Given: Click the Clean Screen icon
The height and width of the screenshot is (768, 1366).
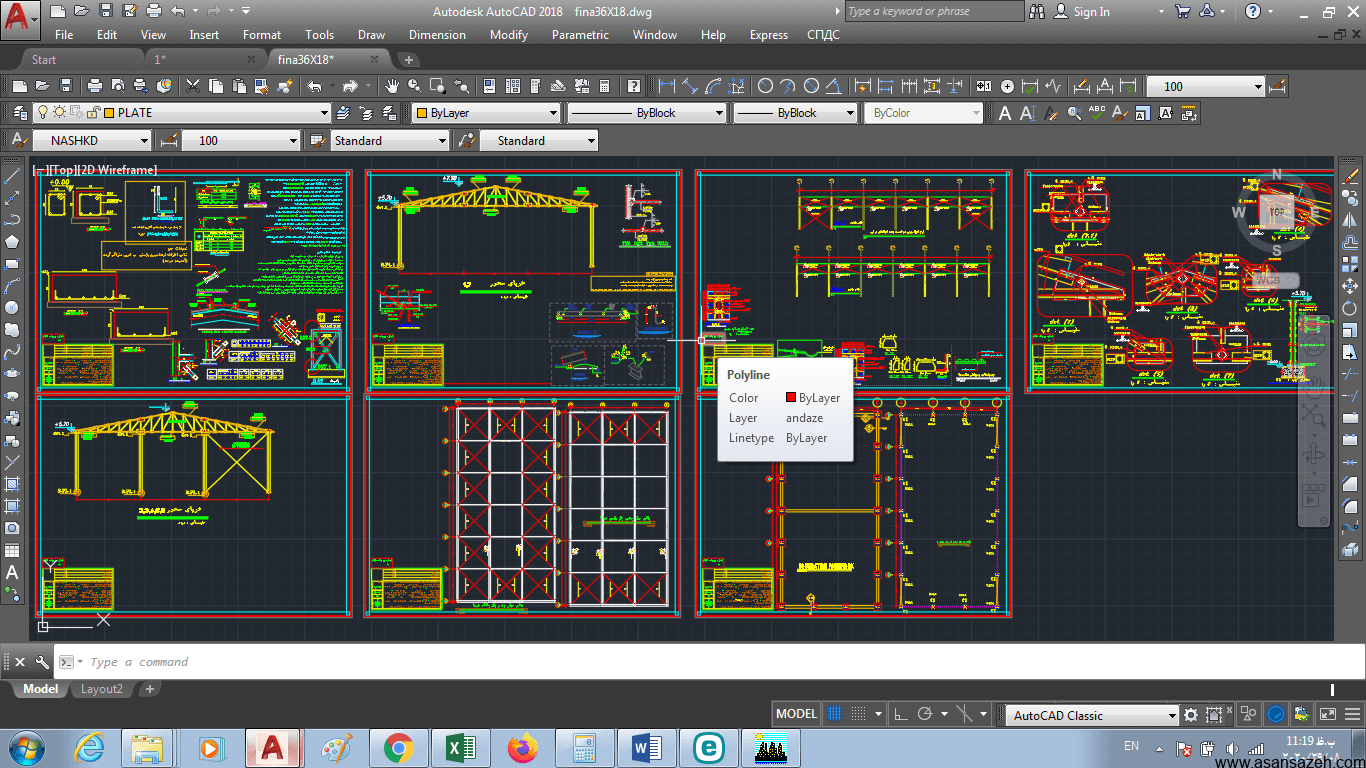Looking at the screenshot, I should 1328,715.
